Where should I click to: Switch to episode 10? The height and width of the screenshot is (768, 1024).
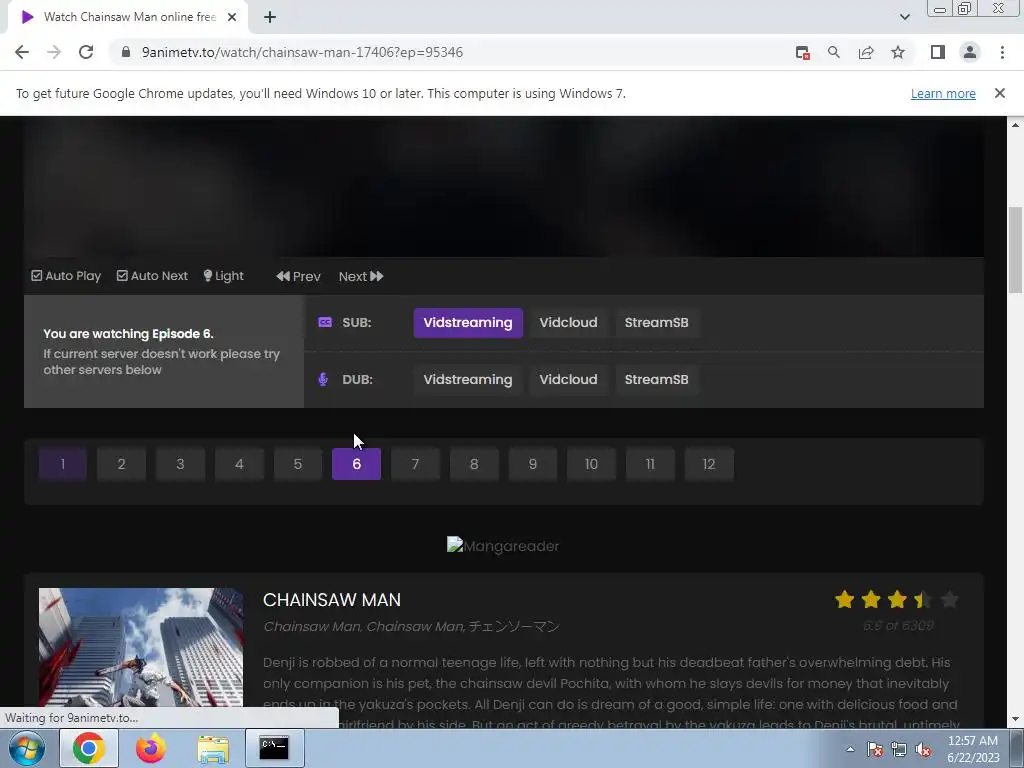pyautogui.click(x=592, y=464)
